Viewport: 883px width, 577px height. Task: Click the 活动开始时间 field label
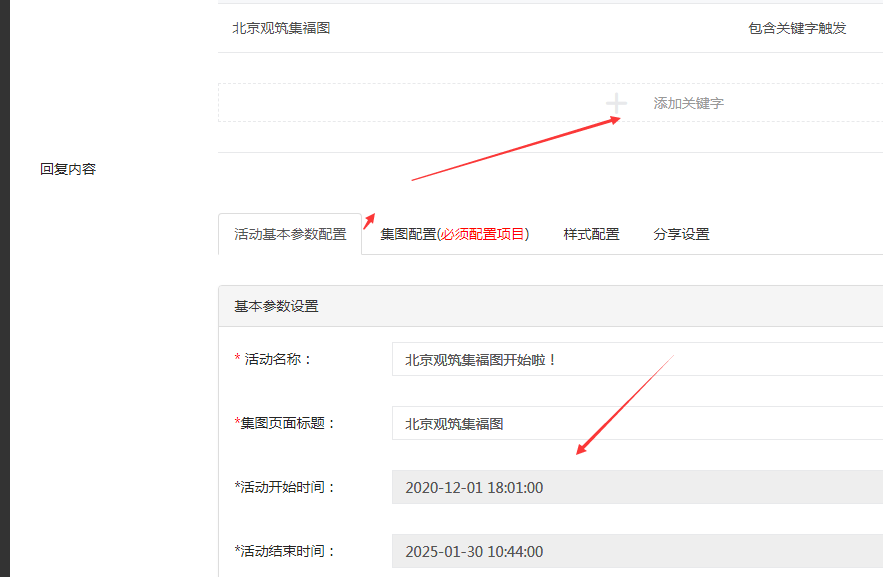pyautogui.click(x=285, y=487)
